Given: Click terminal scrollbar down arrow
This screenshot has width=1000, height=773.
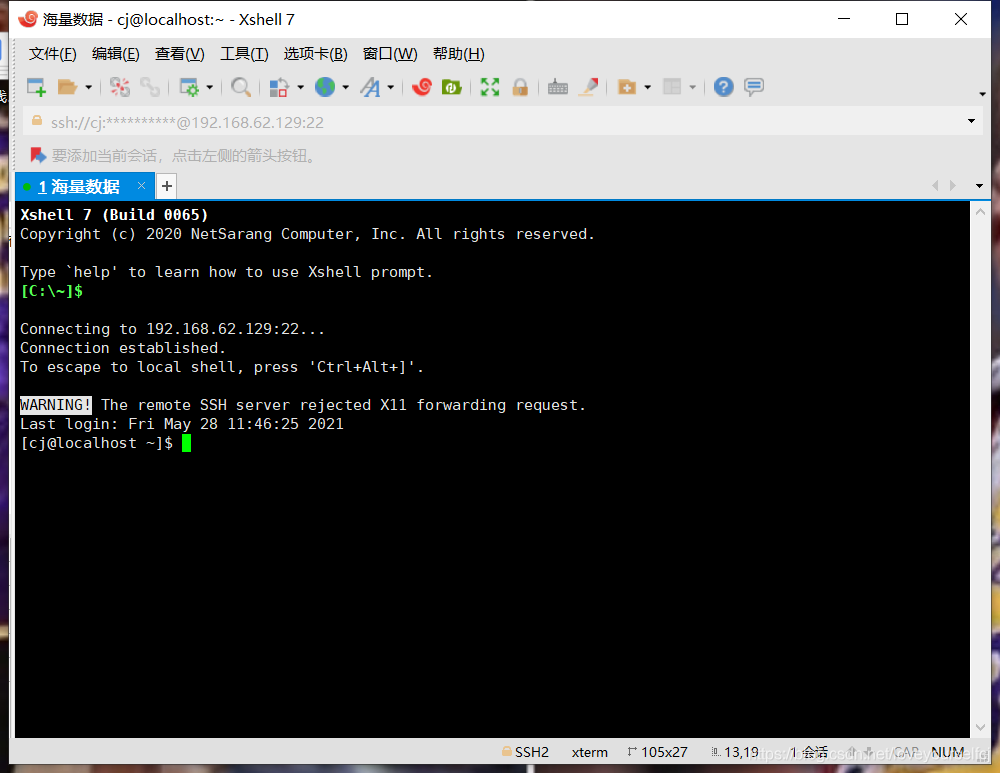Looking at the screenshot, I should point(980,728).
